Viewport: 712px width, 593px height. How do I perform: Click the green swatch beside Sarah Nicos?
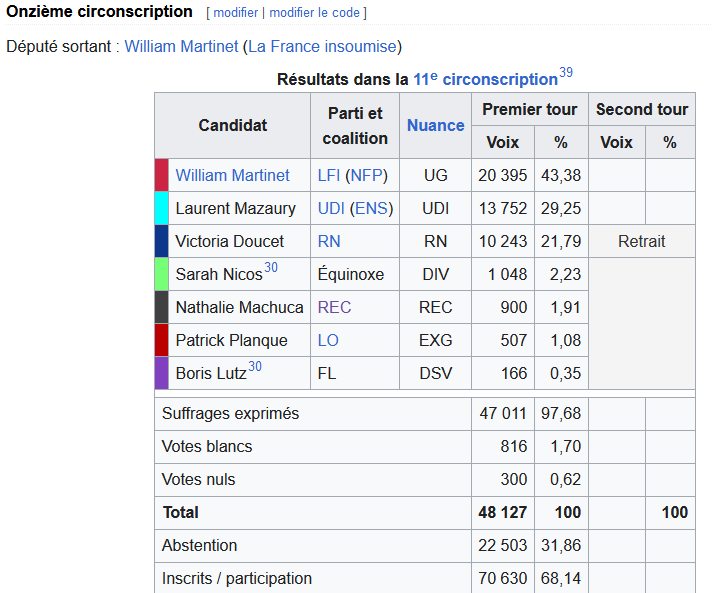162,274
